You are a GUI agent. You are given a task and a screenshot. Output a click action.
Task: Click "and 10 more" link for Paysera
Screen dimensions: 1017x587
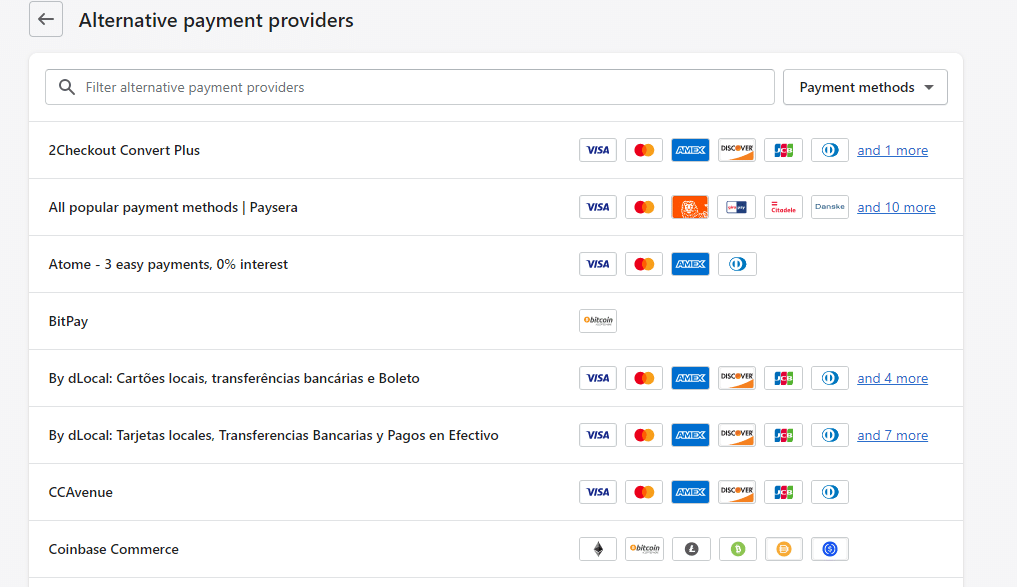(896, 207)
